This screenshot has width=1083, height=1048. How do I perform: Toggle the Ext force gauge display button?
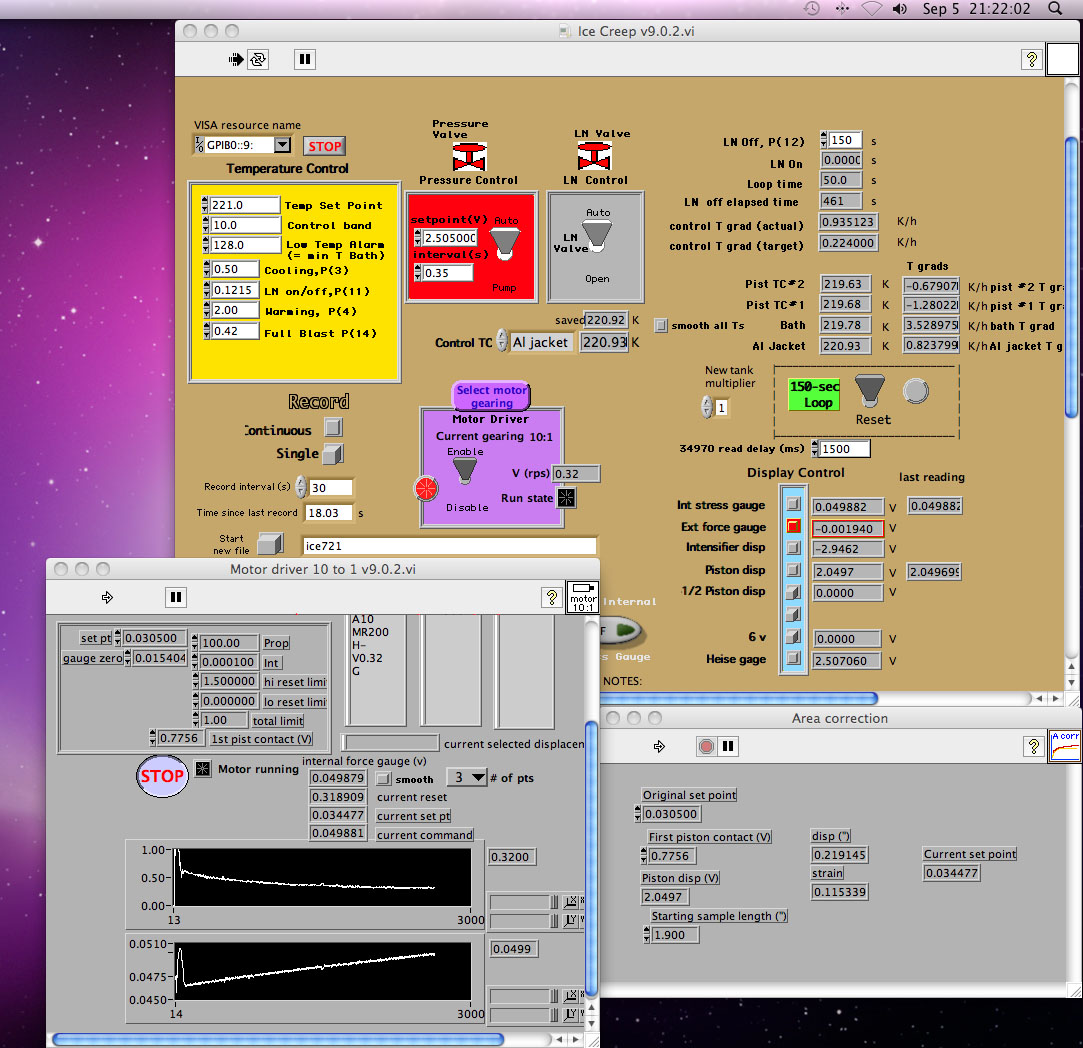pyautogui.click(x=793, y=527)
